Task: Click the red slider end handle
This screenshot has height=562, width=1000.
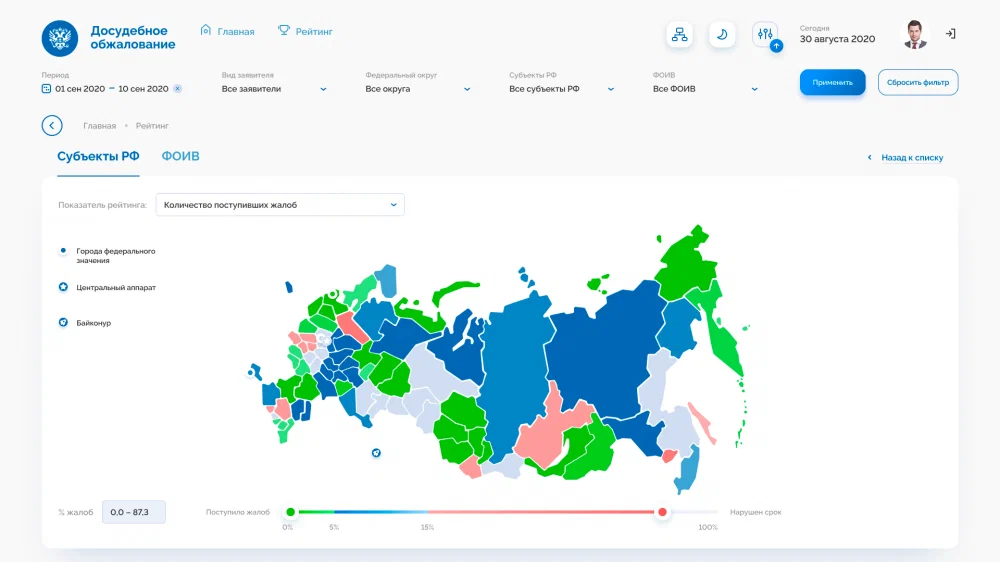Action: pos(662,512)
